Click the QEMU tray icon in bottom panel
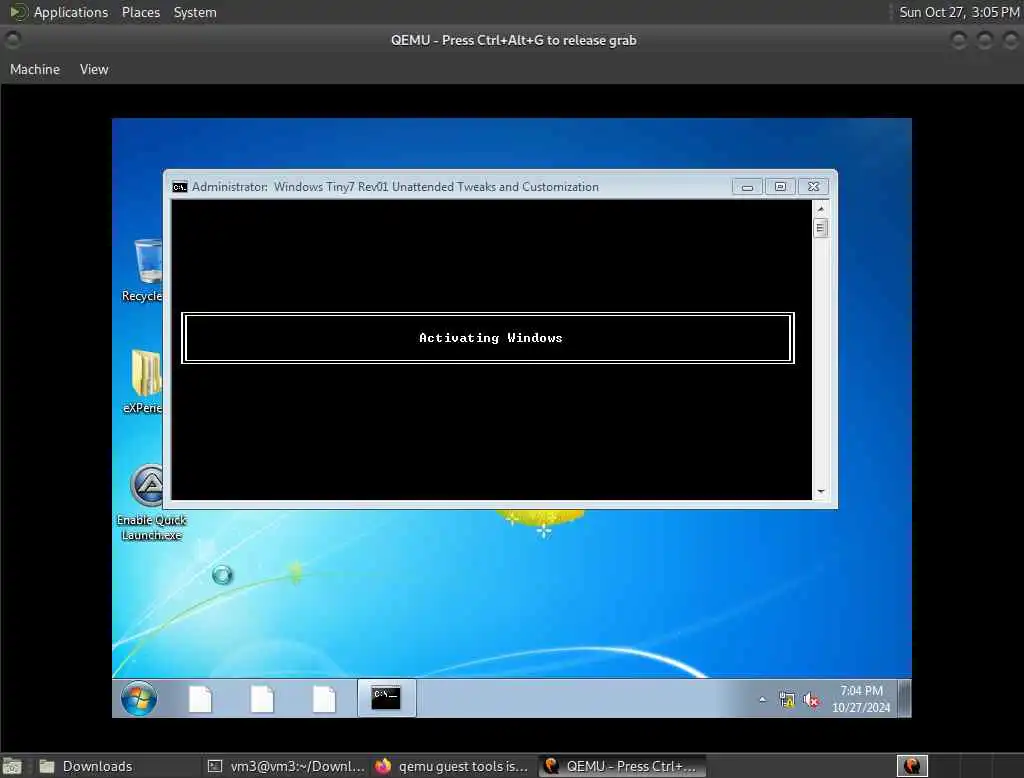 coord(912,766)
